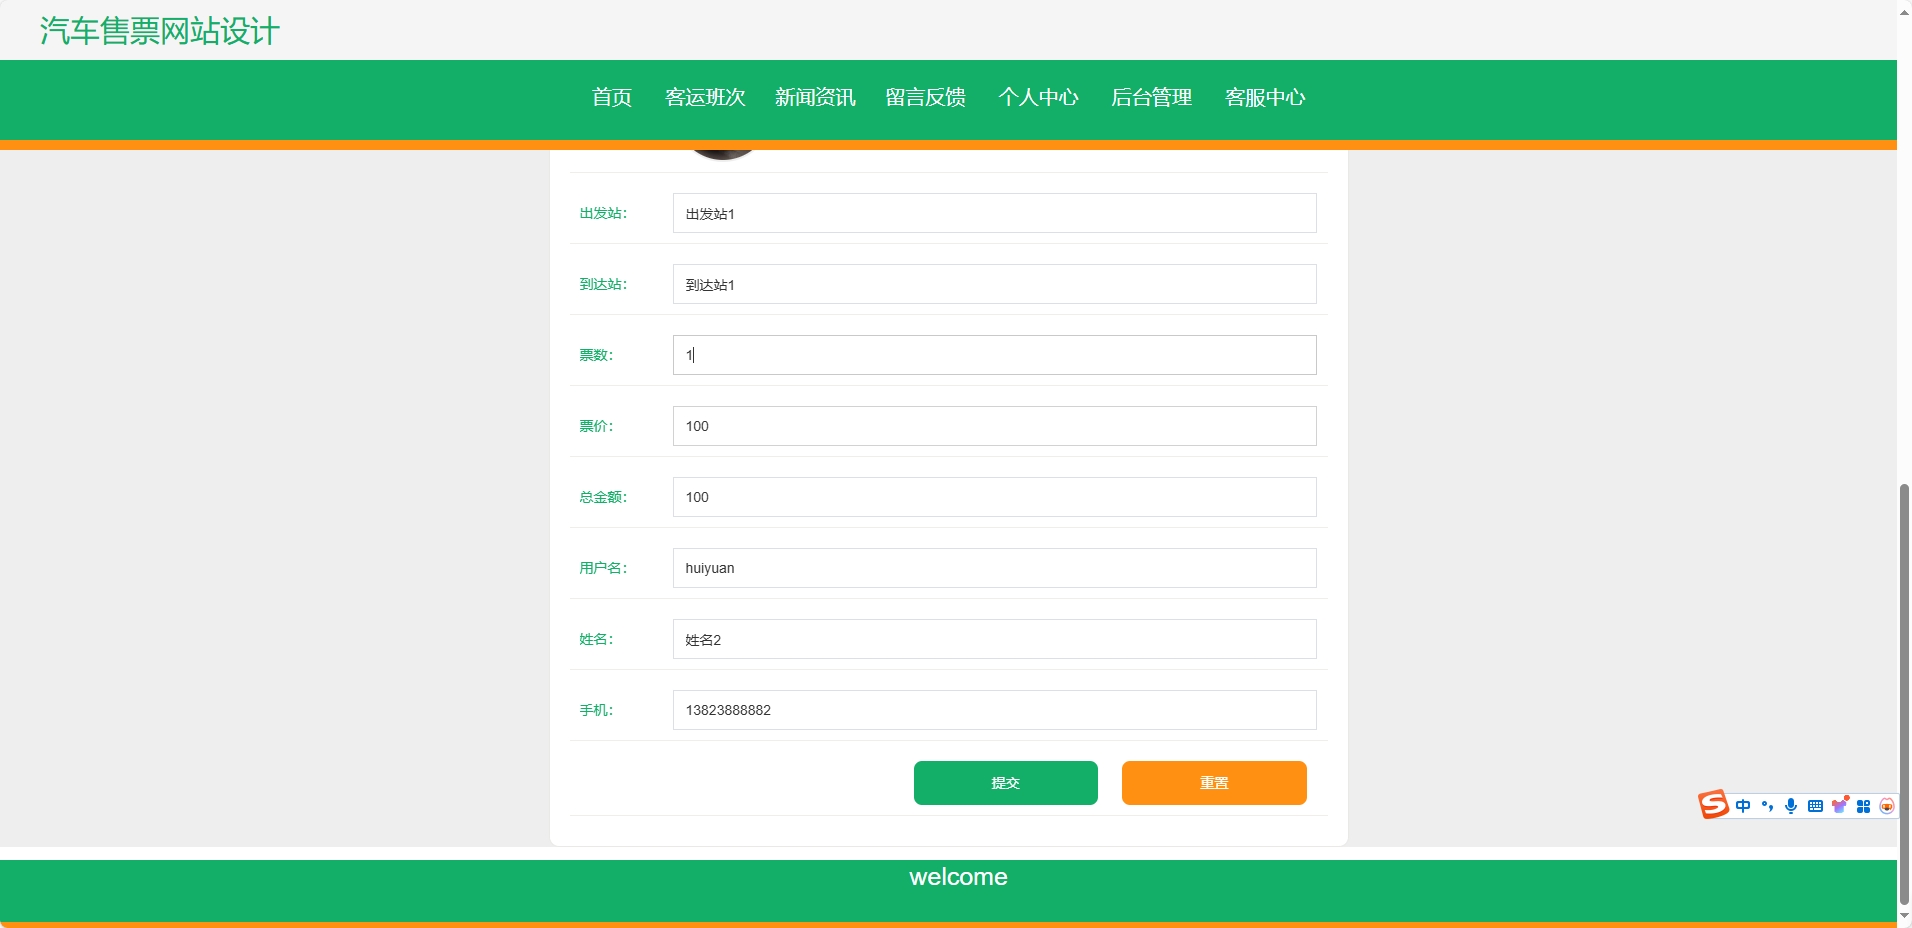Reset the form with 重置
The height and width of the screenshot is (928, 1912).
point(1213,783)
